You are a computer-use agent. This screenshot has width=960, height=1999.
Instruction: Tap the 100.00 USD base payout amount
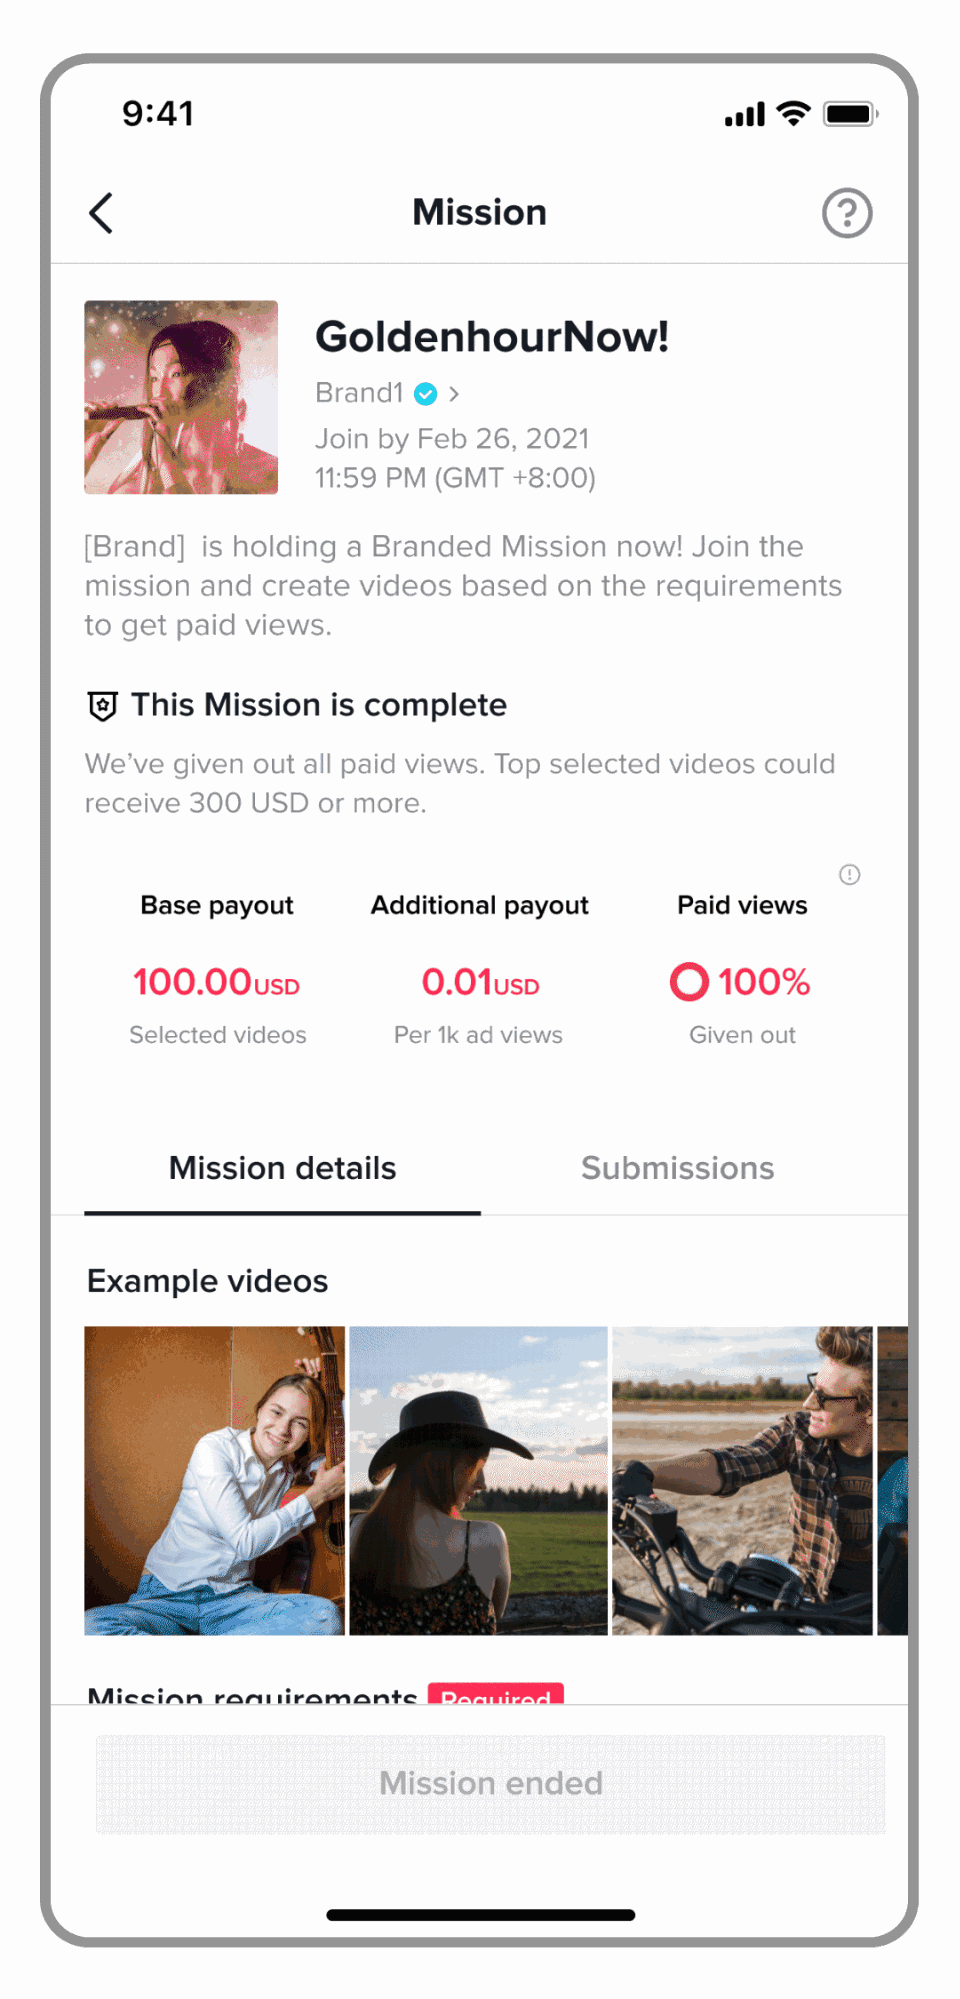coord(216,982)
